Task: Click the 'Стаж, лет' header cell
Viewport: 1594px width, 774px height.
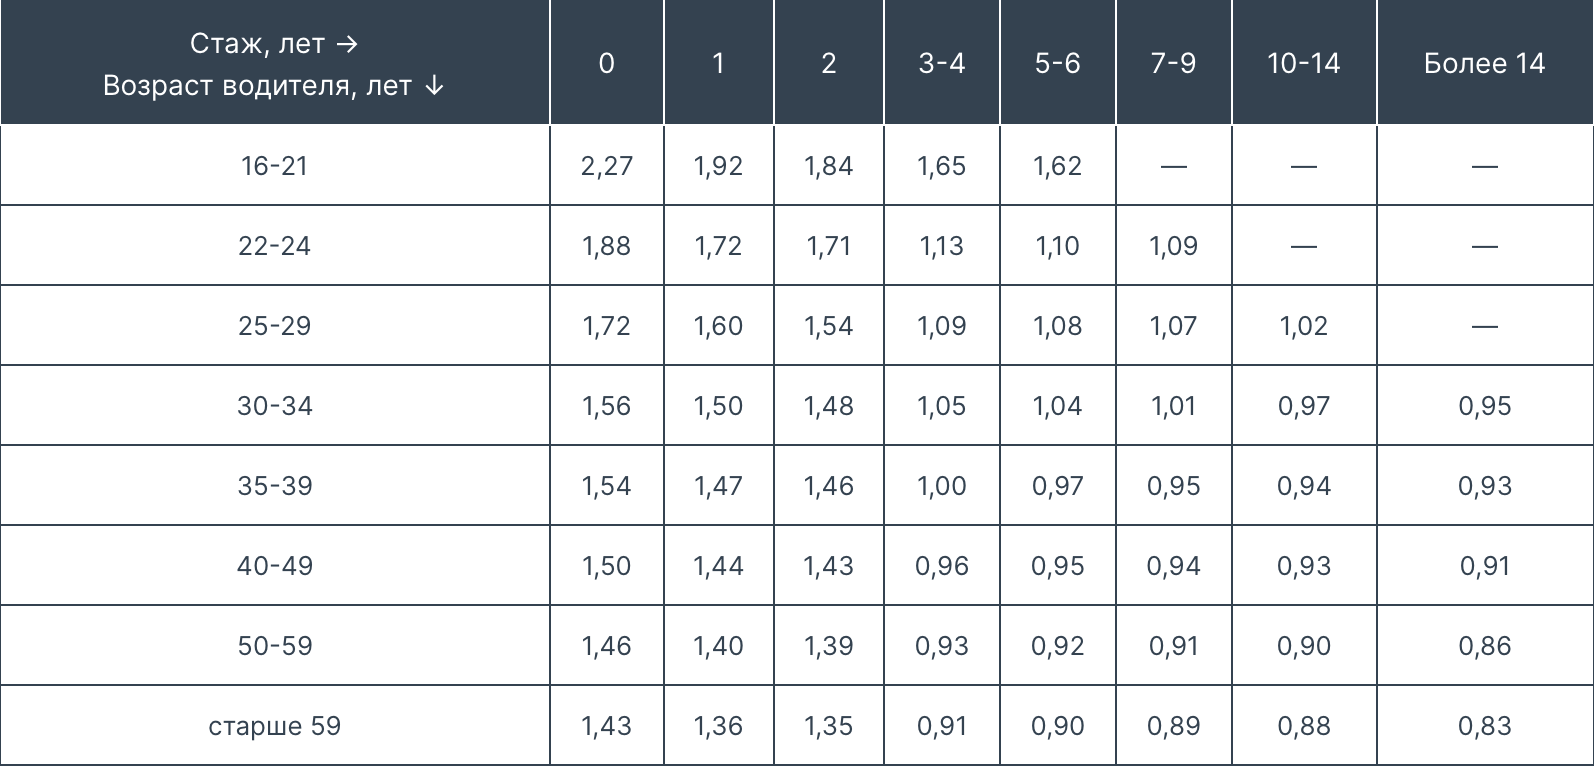Action: pos(274,63)
